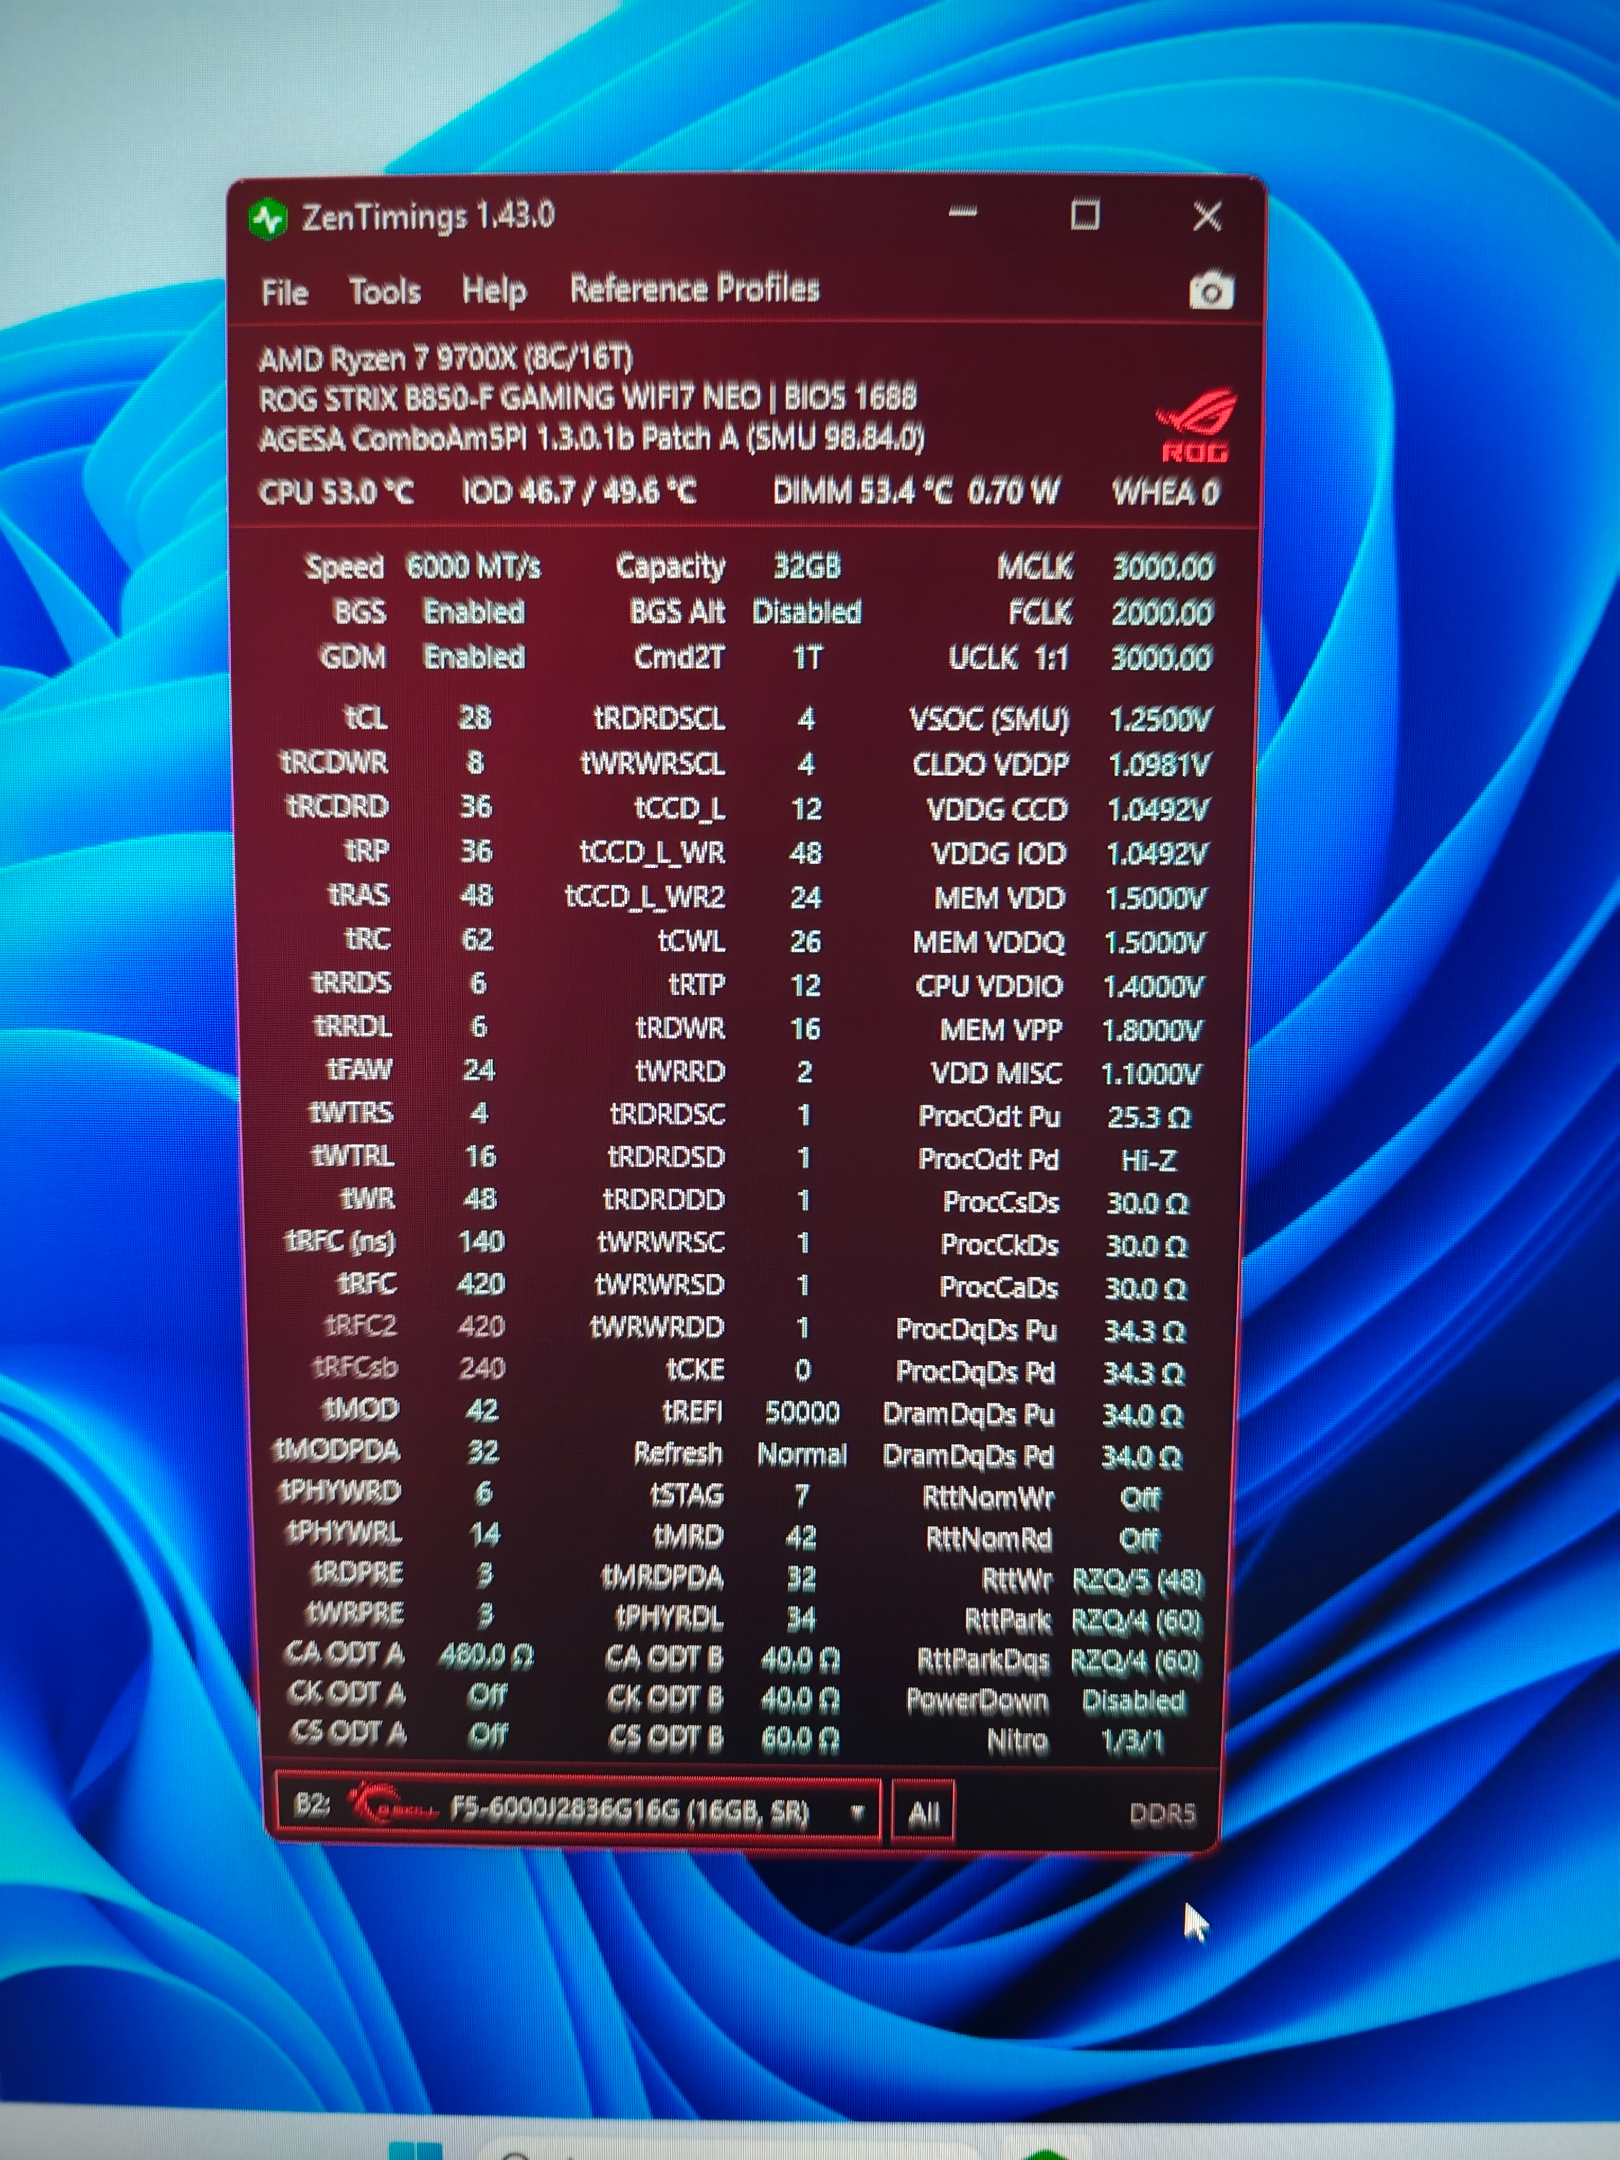This screenshot has width=1620, height=2160.
Task: Open the Help menu
Action: pos(494,291)
